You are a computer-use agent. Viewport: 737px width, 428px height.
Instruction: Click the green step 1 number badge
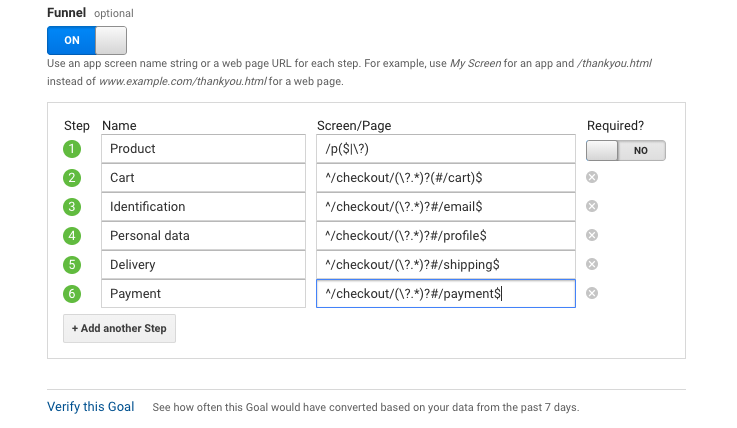pyautogui.click(x=72, y=150)
